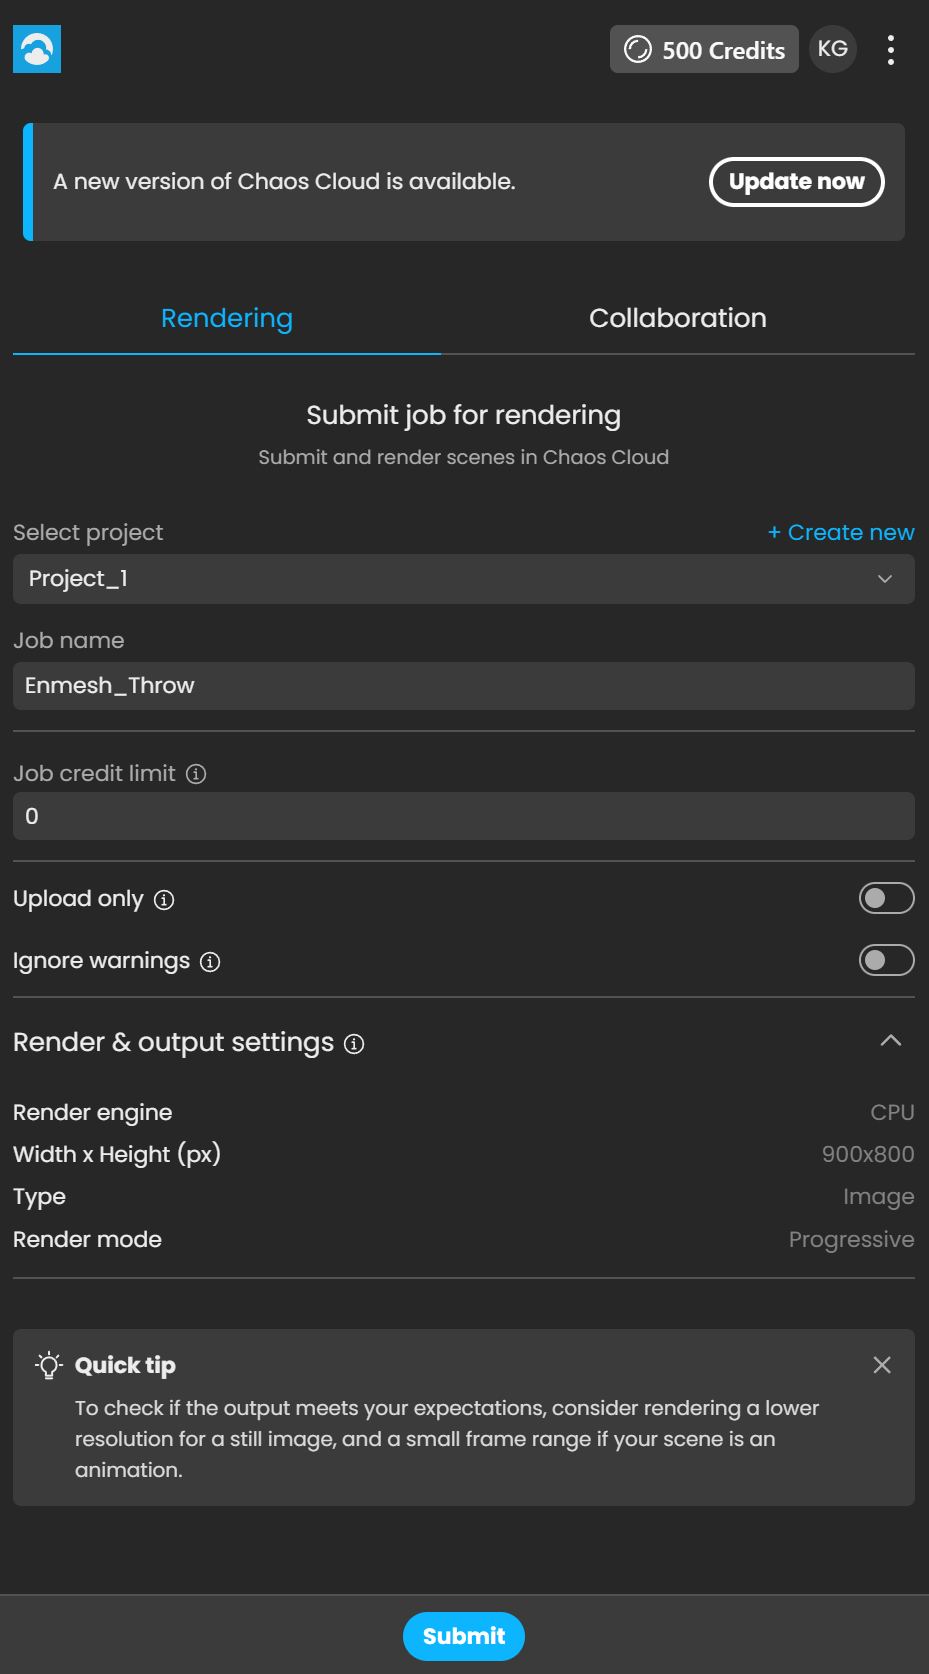Viewport: 929px width, 1674px height.
Task: Collapse the Render & output settings section
Action: (x=891, y=1041)
